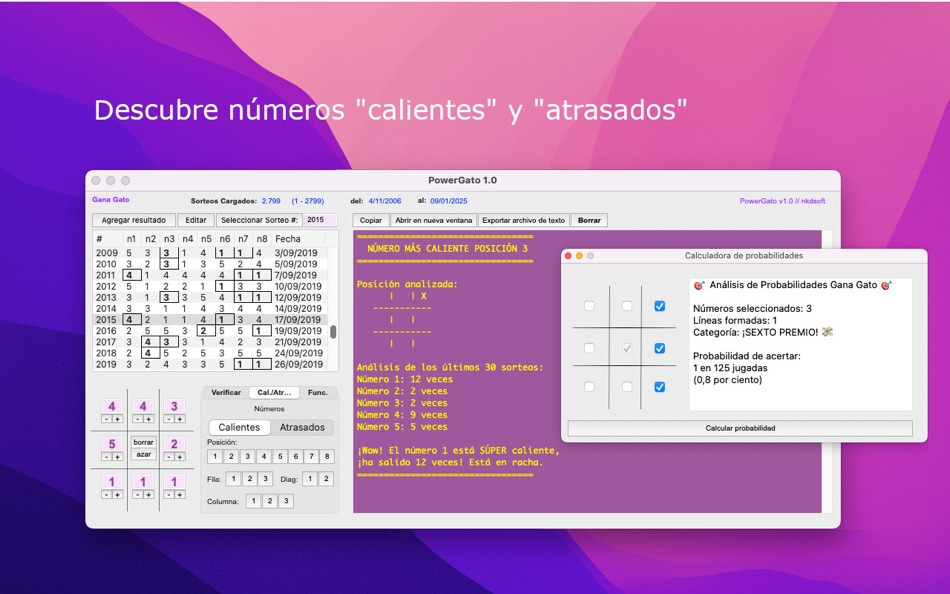Screen dimensions: 950x594
Task: Open the Editar dialog
Action: coord(195,219)
